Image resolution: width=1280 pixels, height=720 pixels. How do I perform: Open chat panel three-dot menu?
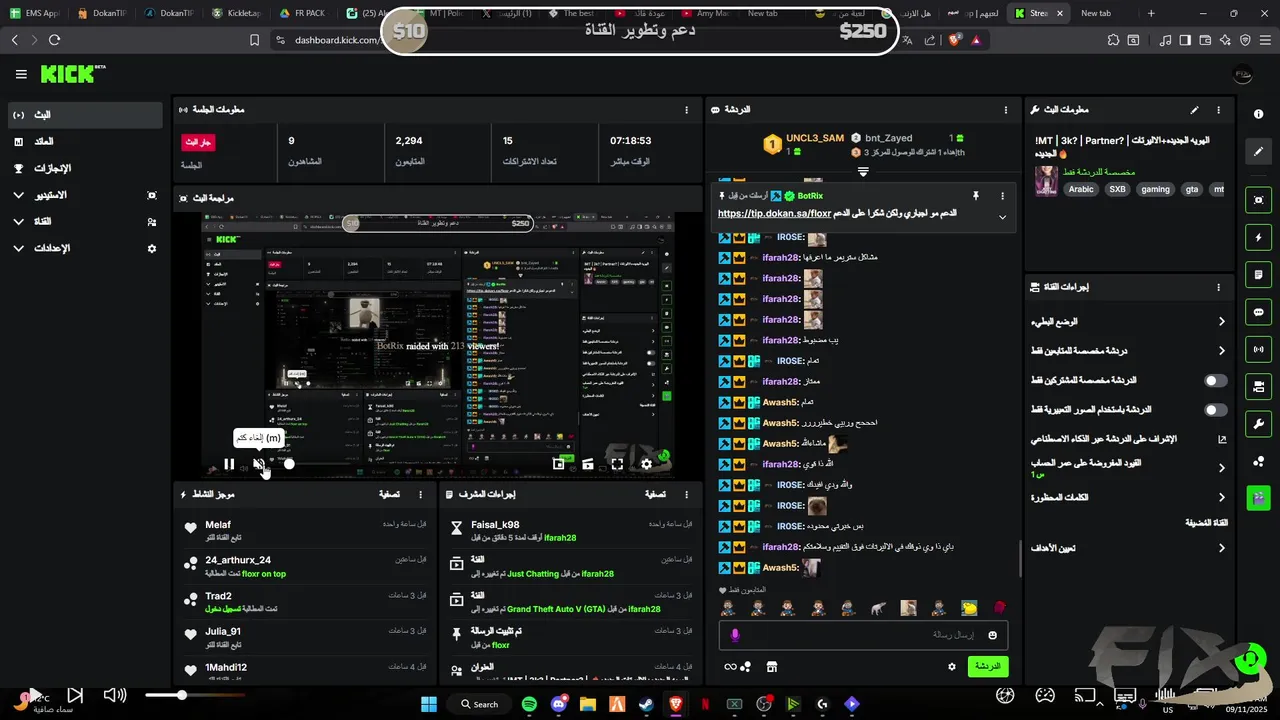[x=1005, y=110]
